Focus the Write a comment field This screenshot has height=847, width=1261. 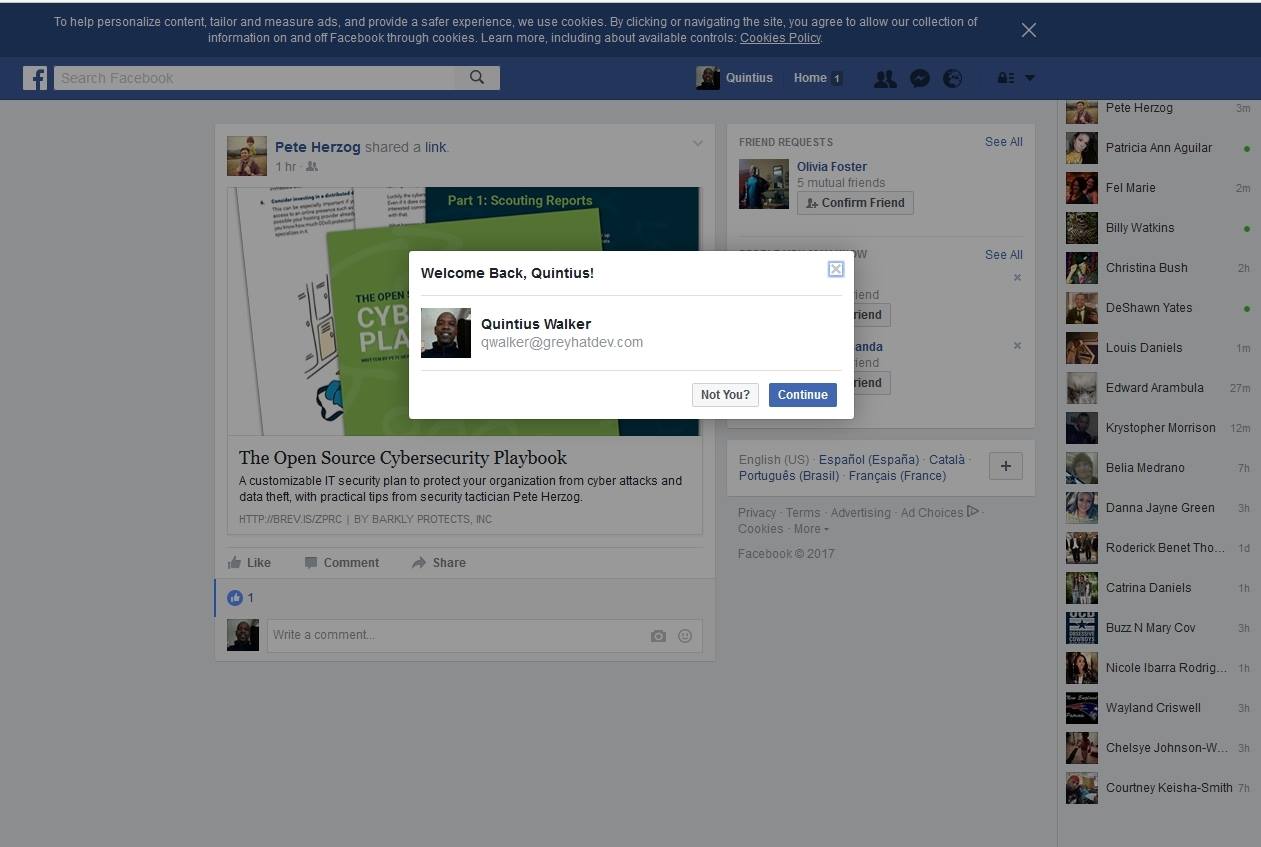point(457,635)
